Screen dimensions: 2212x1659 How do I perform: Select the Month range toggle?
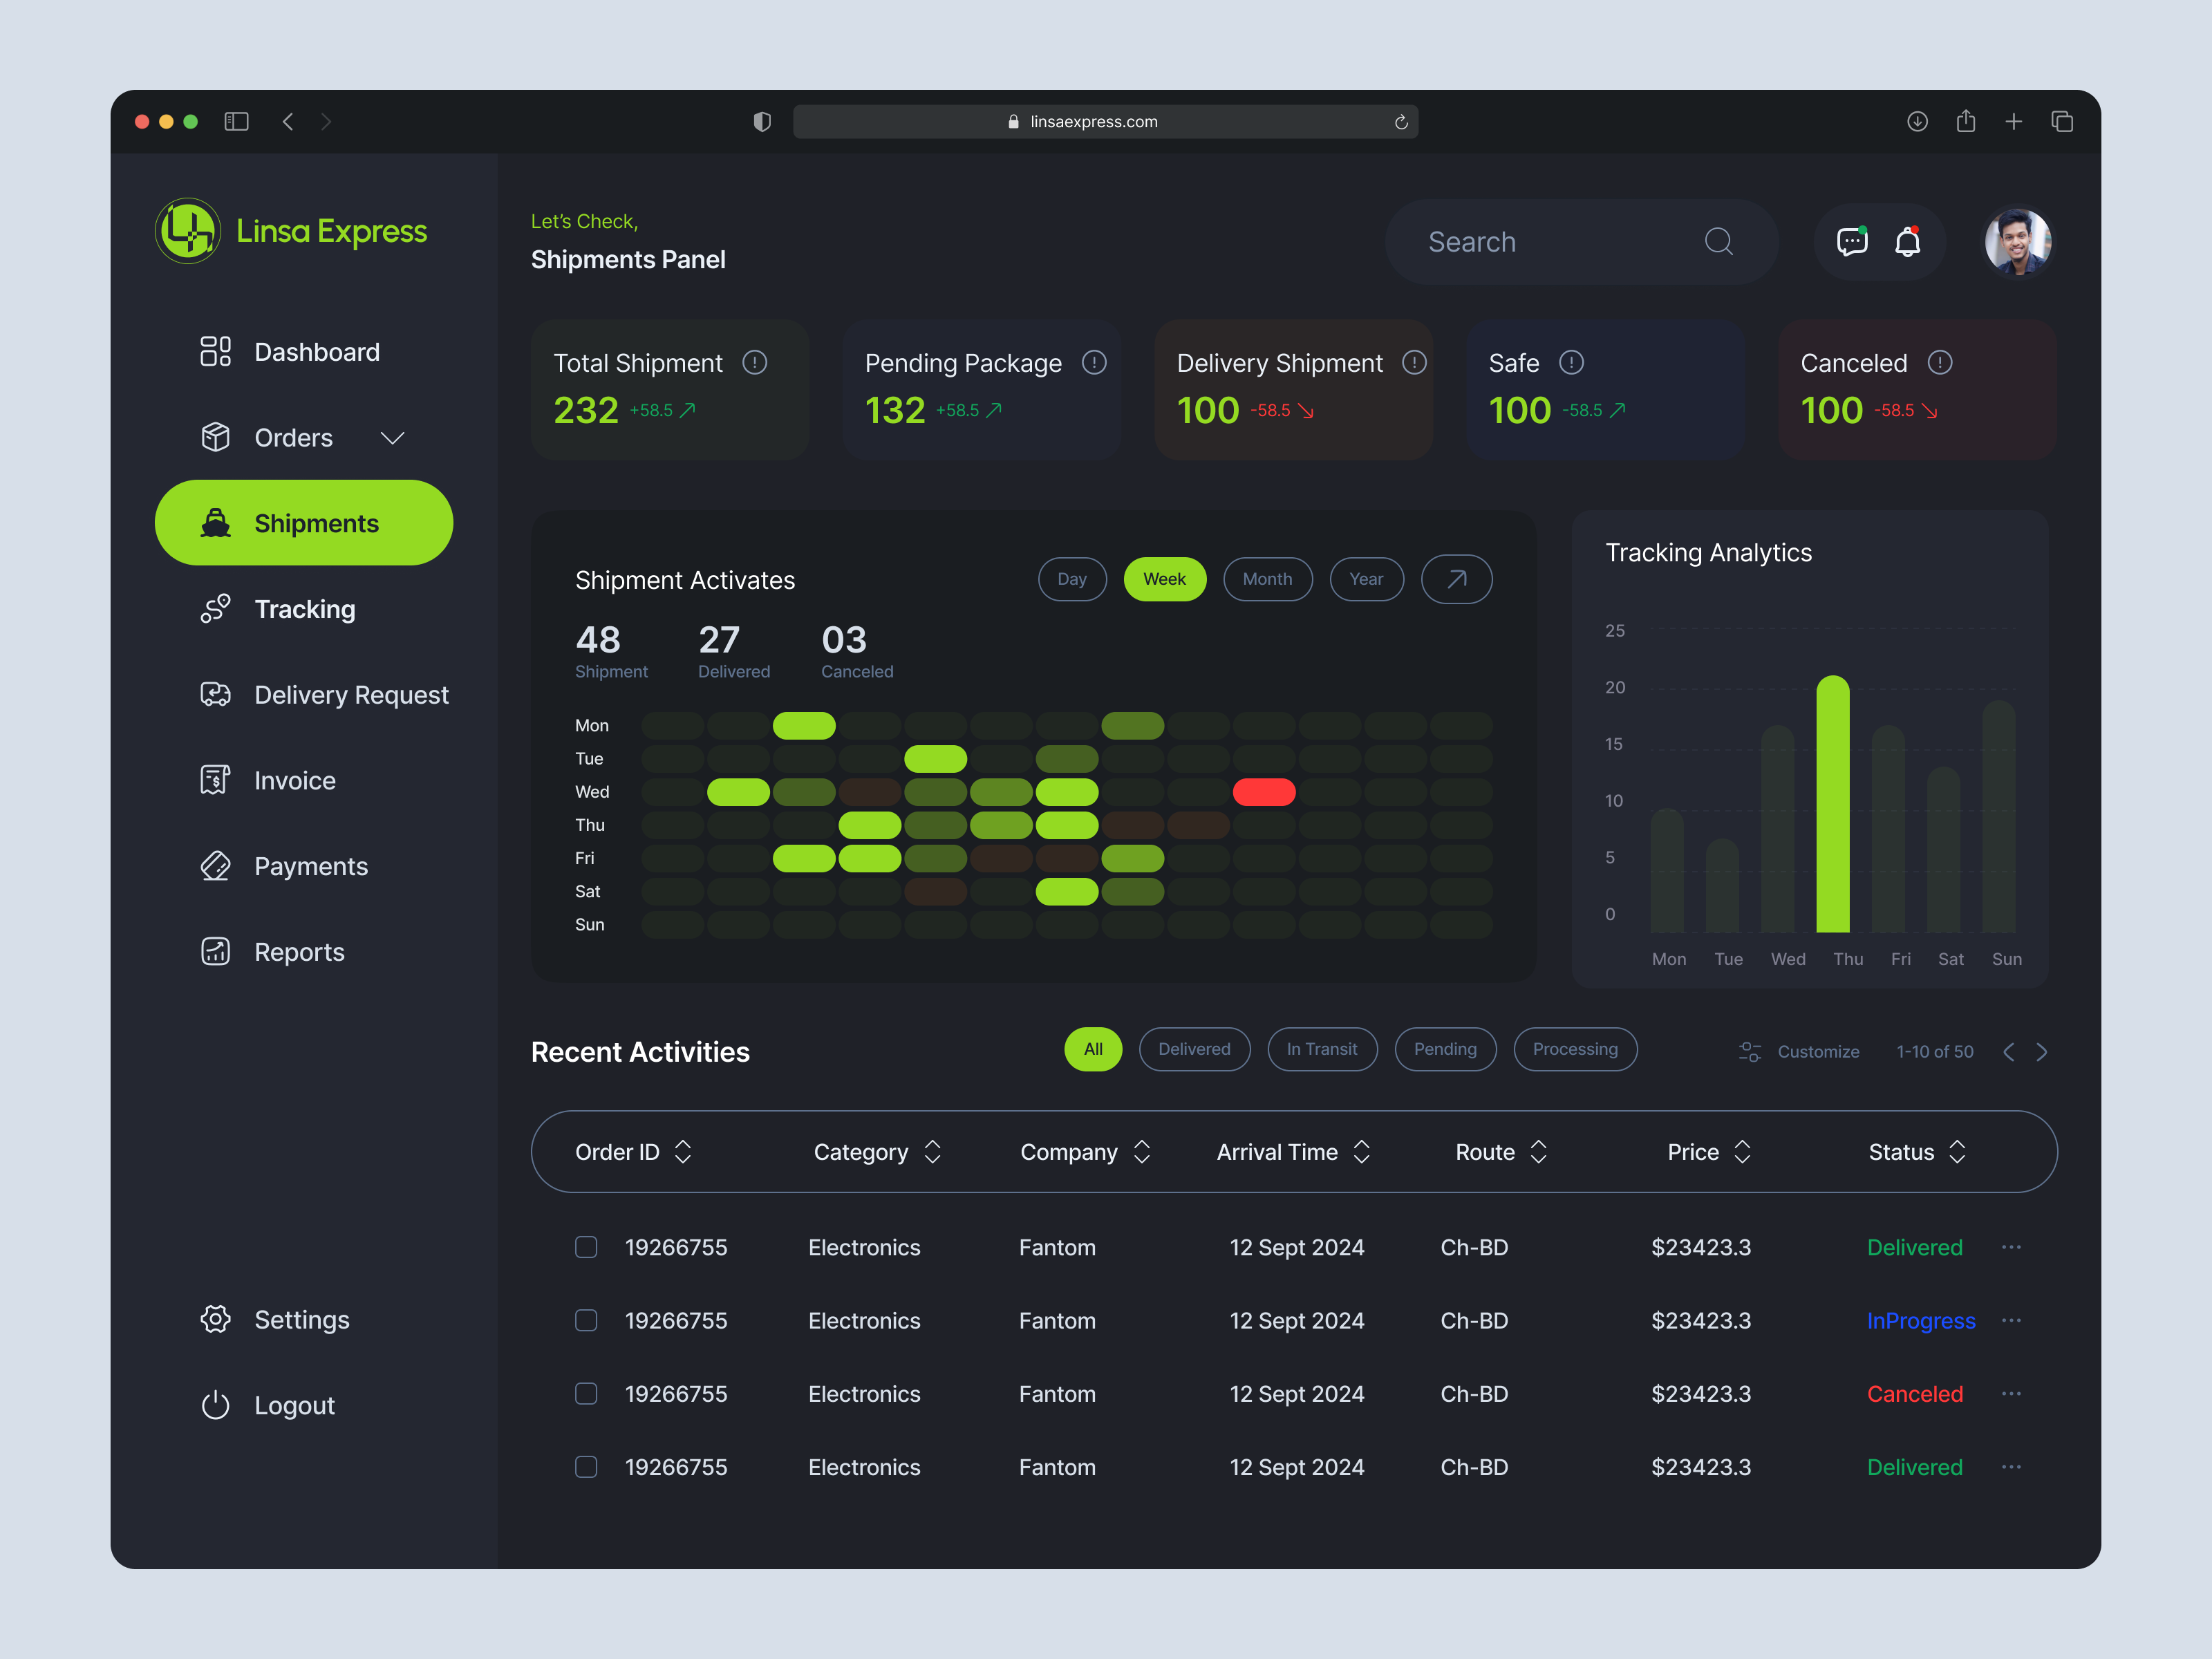[1268, 579]
